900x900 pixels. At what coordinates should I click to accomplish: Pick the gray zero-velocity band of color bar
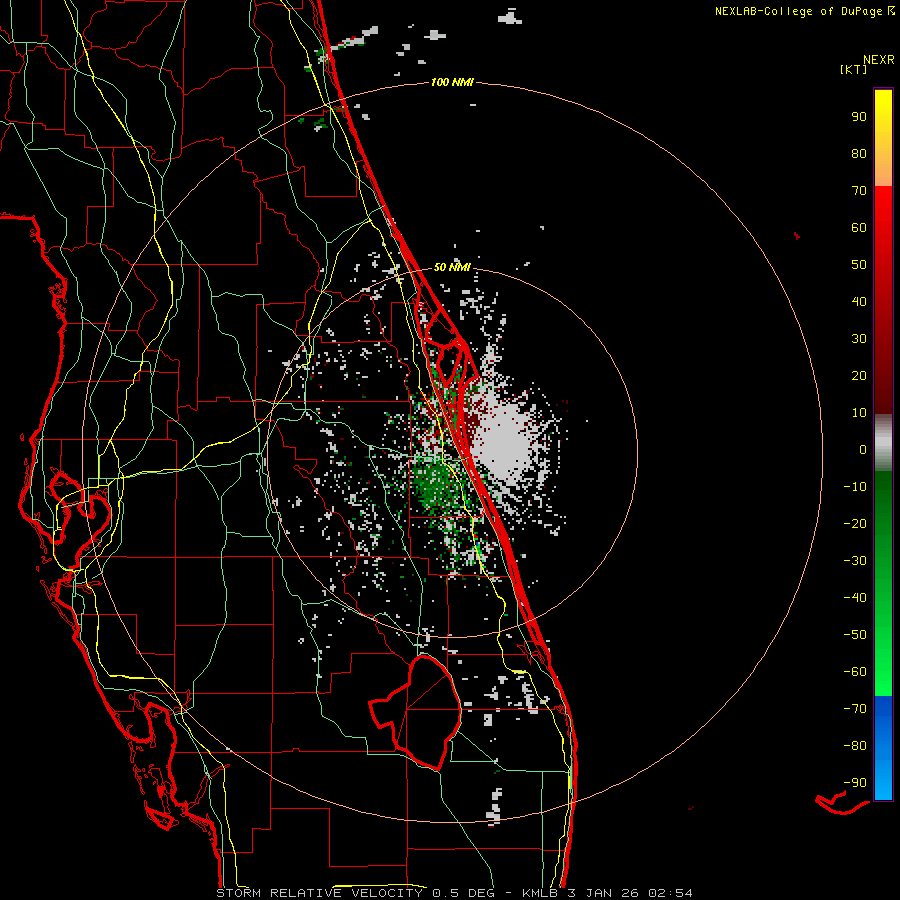[883, 443]
